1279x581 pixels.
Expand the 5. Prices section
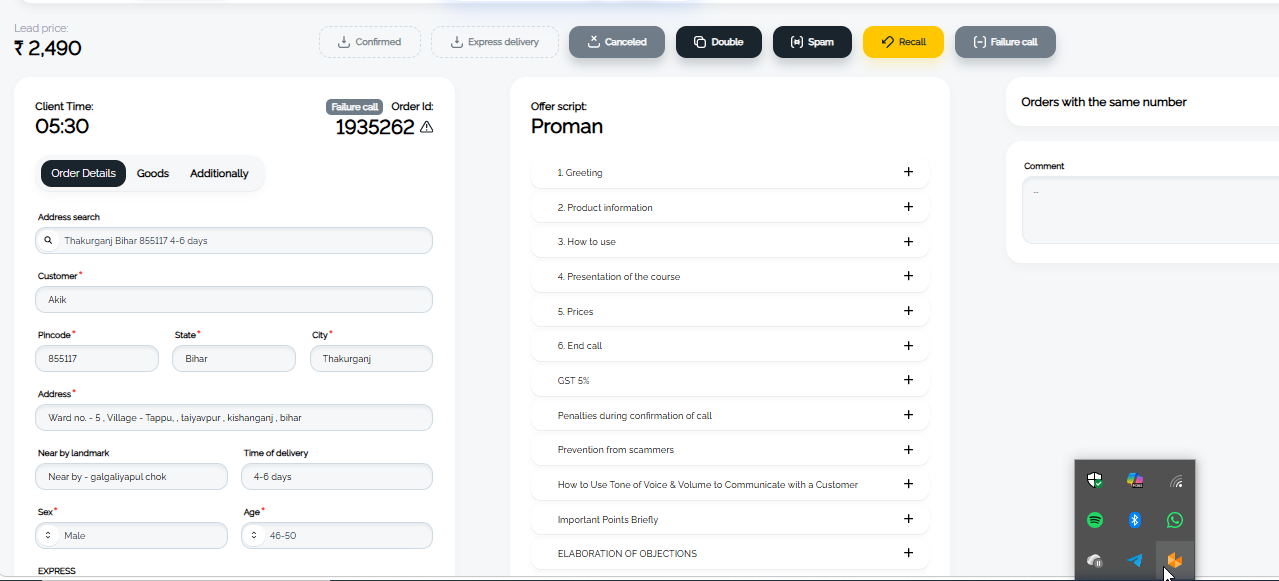[x=730, y=311]
